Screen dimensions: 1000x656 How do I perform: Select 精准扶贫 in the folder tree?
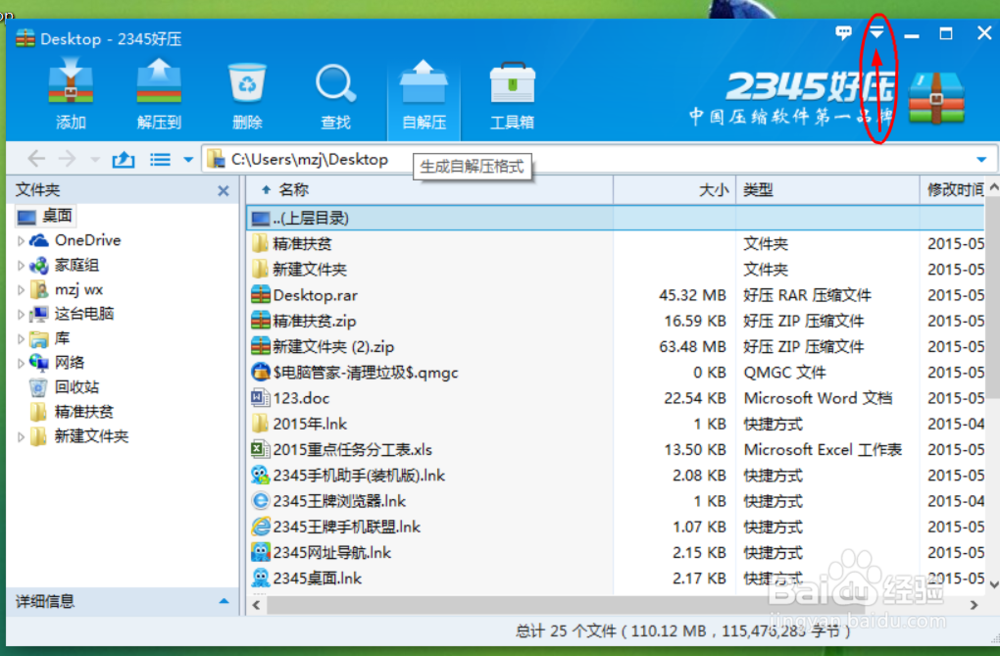72,412
